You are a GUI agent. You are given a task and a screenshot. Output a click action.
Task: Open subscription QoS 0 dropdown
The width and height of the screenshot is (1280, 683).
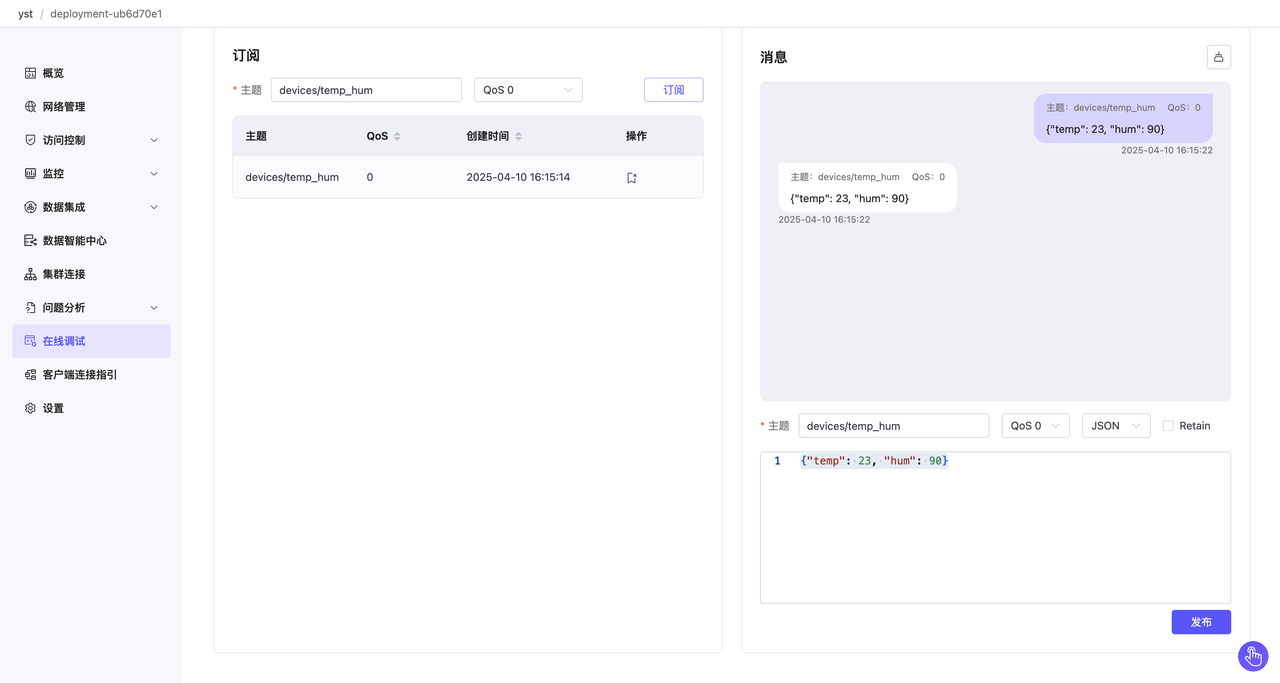click(x=528, y=90)
